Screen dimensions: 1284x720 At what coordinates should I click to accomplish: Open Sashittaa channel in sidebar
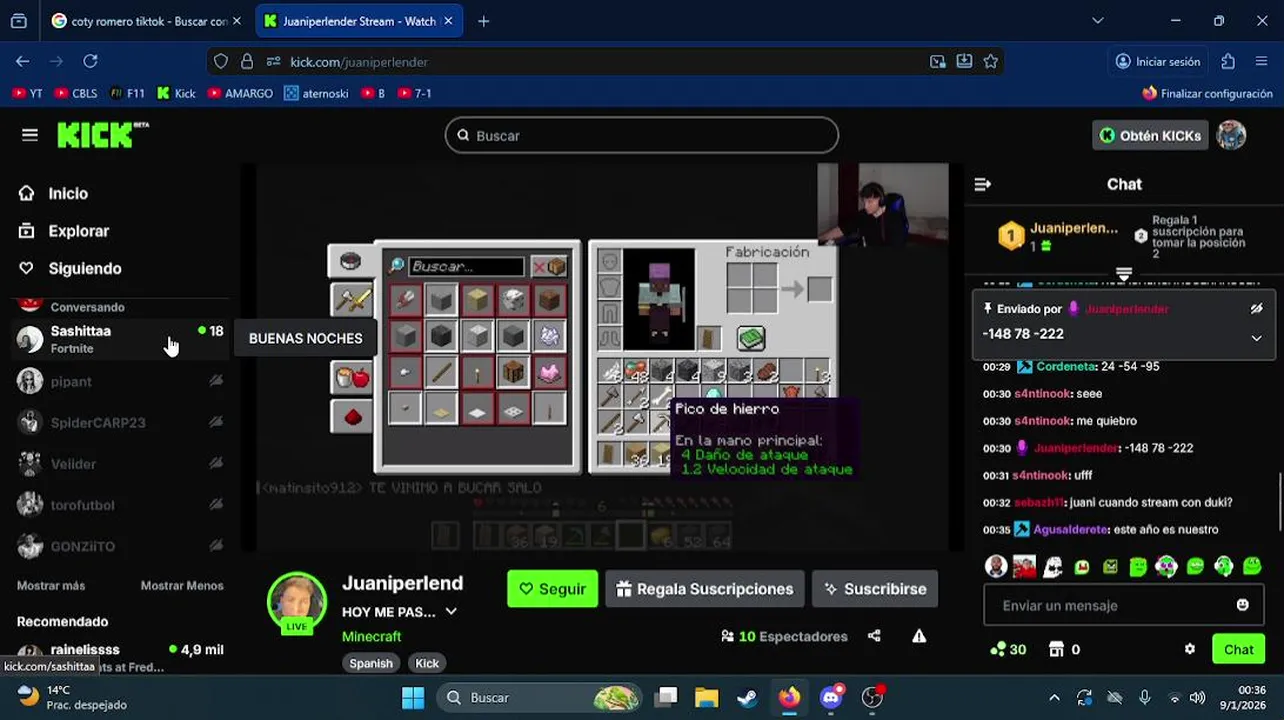(x=120, y=339)
